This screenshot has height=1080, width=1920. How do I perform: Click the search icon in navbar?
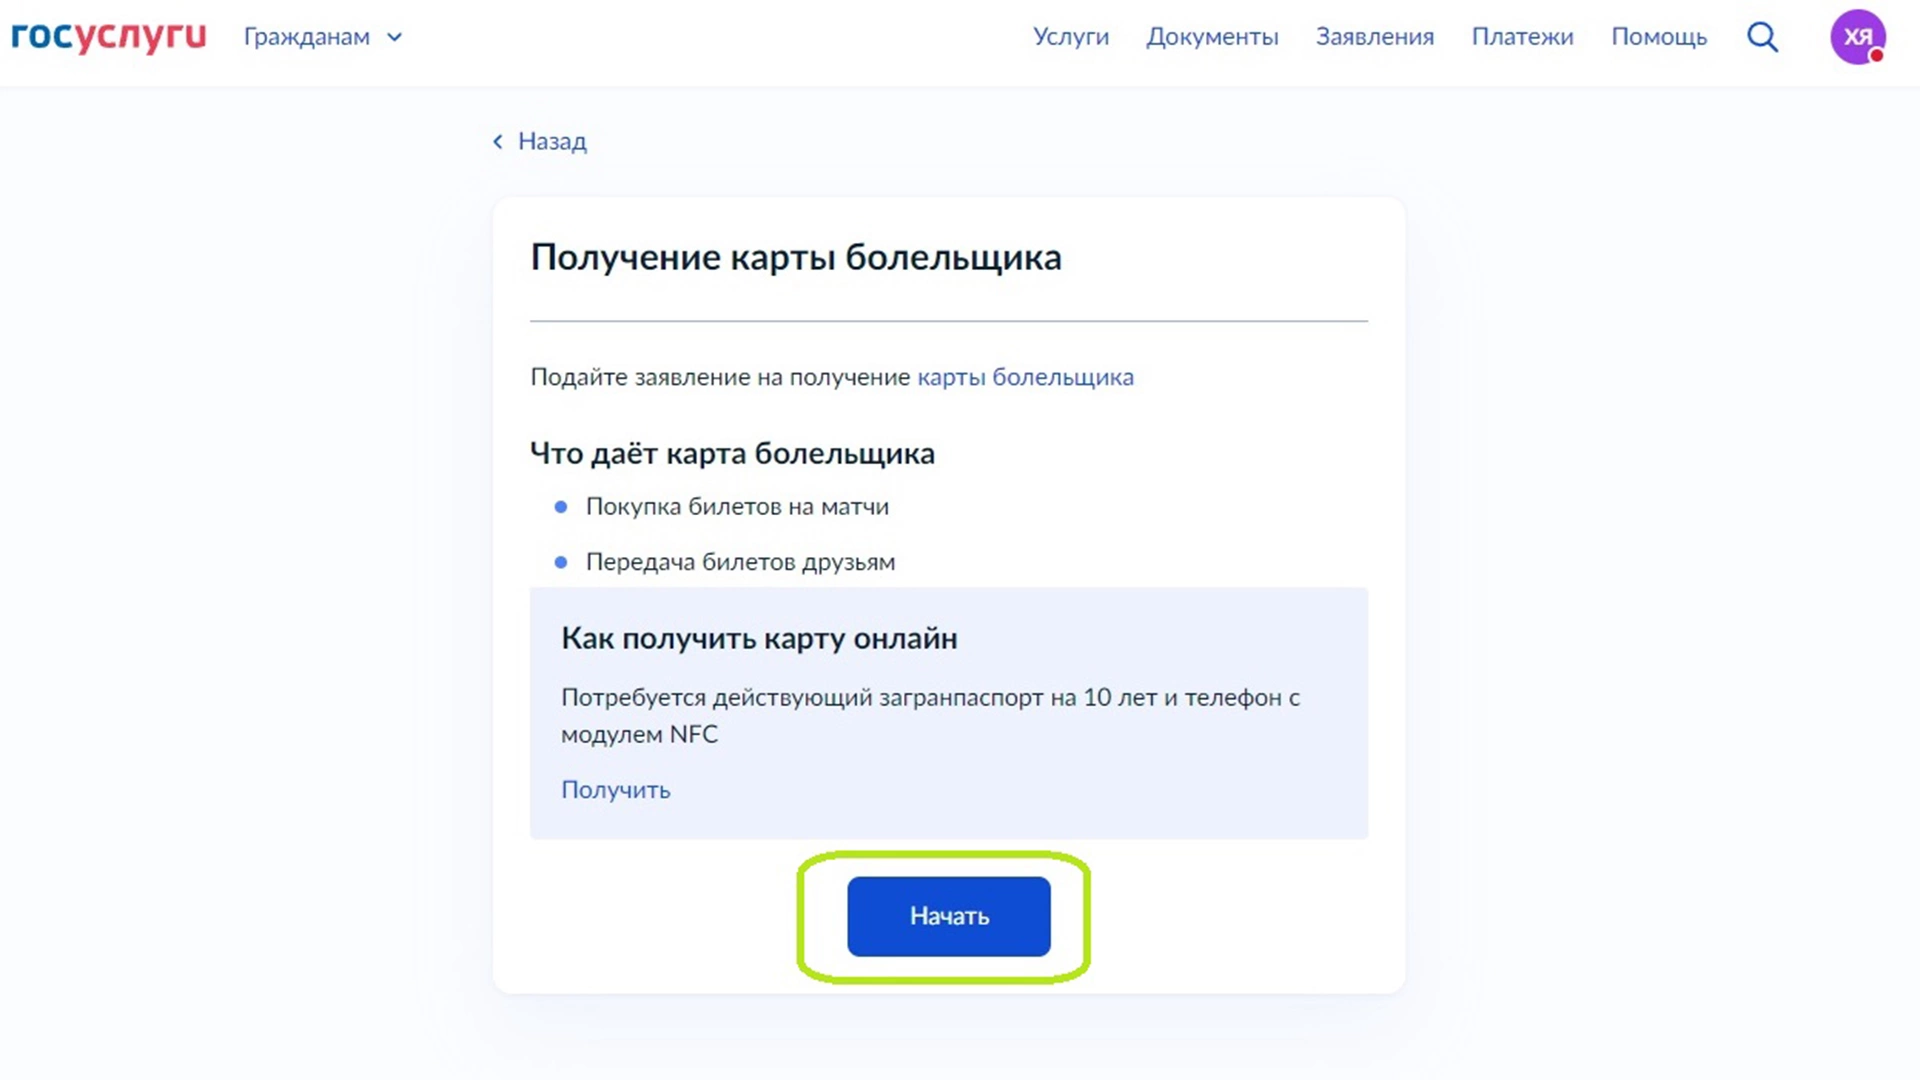(1763, 36)
